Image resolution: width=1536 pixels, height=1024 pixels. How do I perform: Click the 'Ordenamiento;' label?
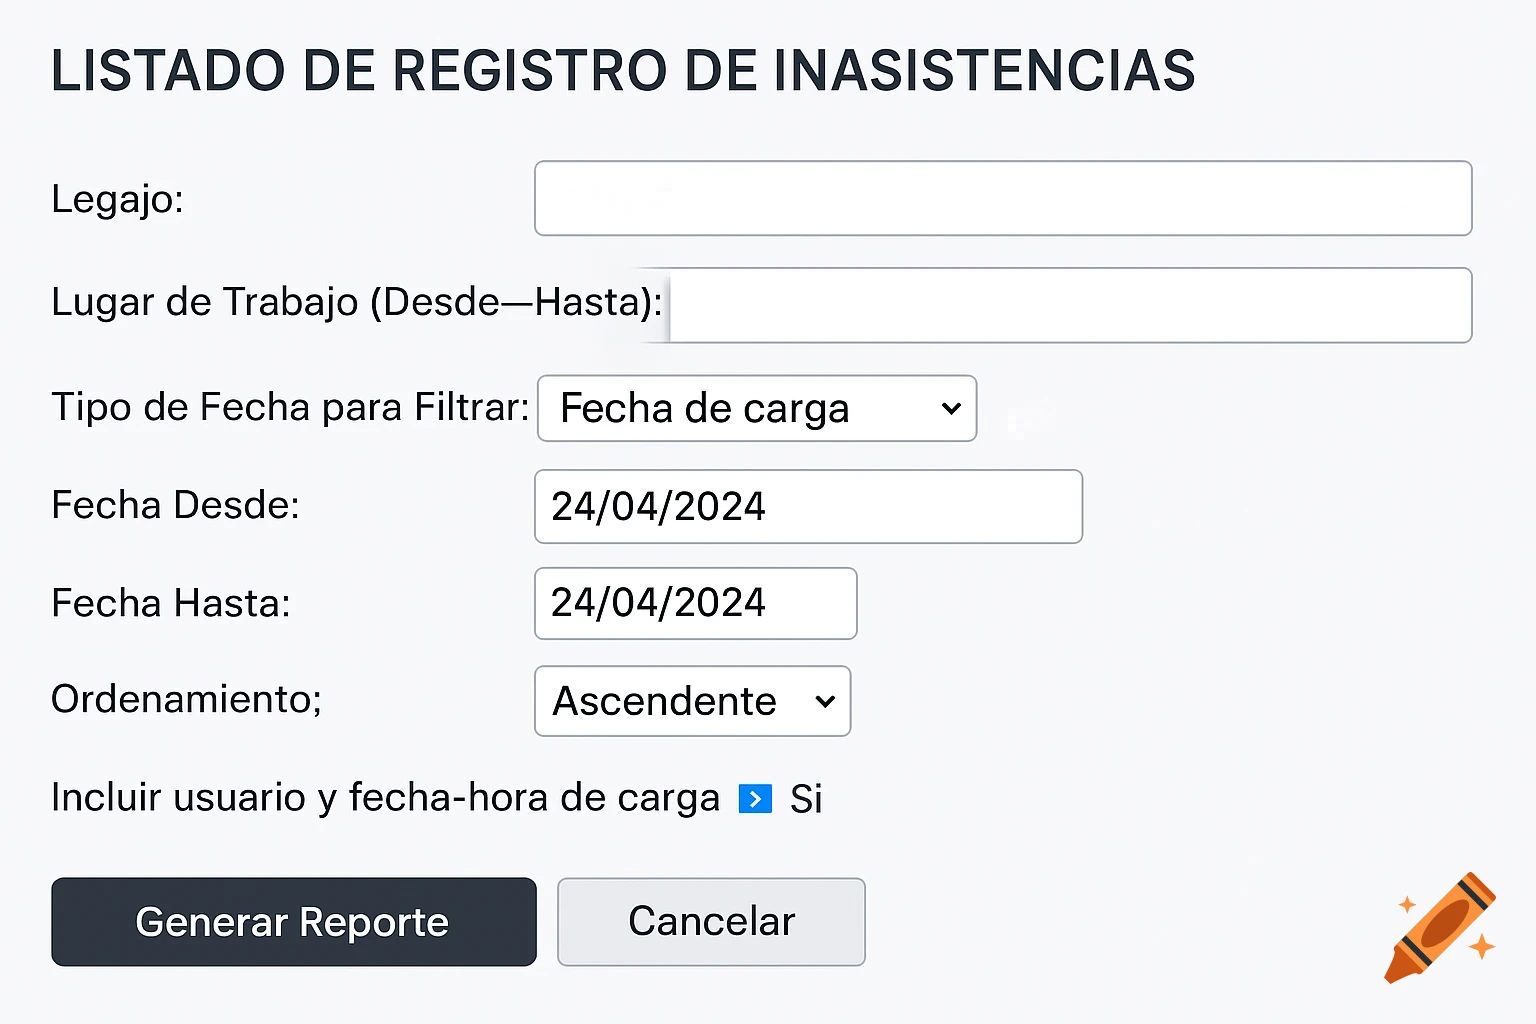pos(185,700)
